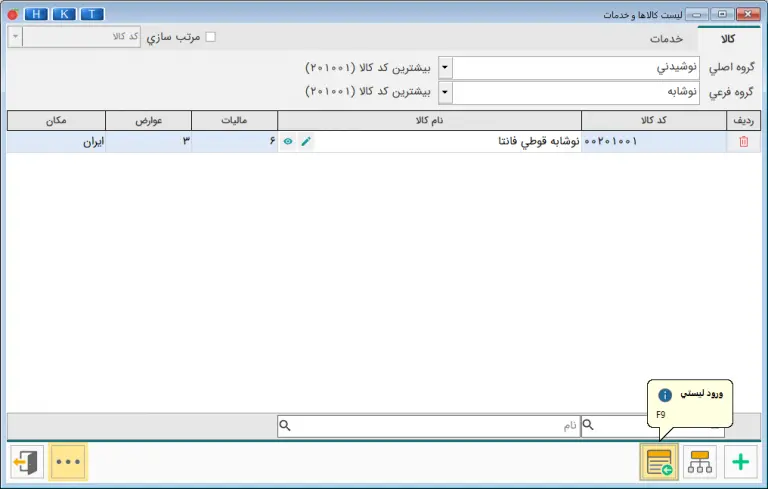Open the گروه فرعي dropdown arrow
Screen dimensions: 768x489
pos(445,92)
